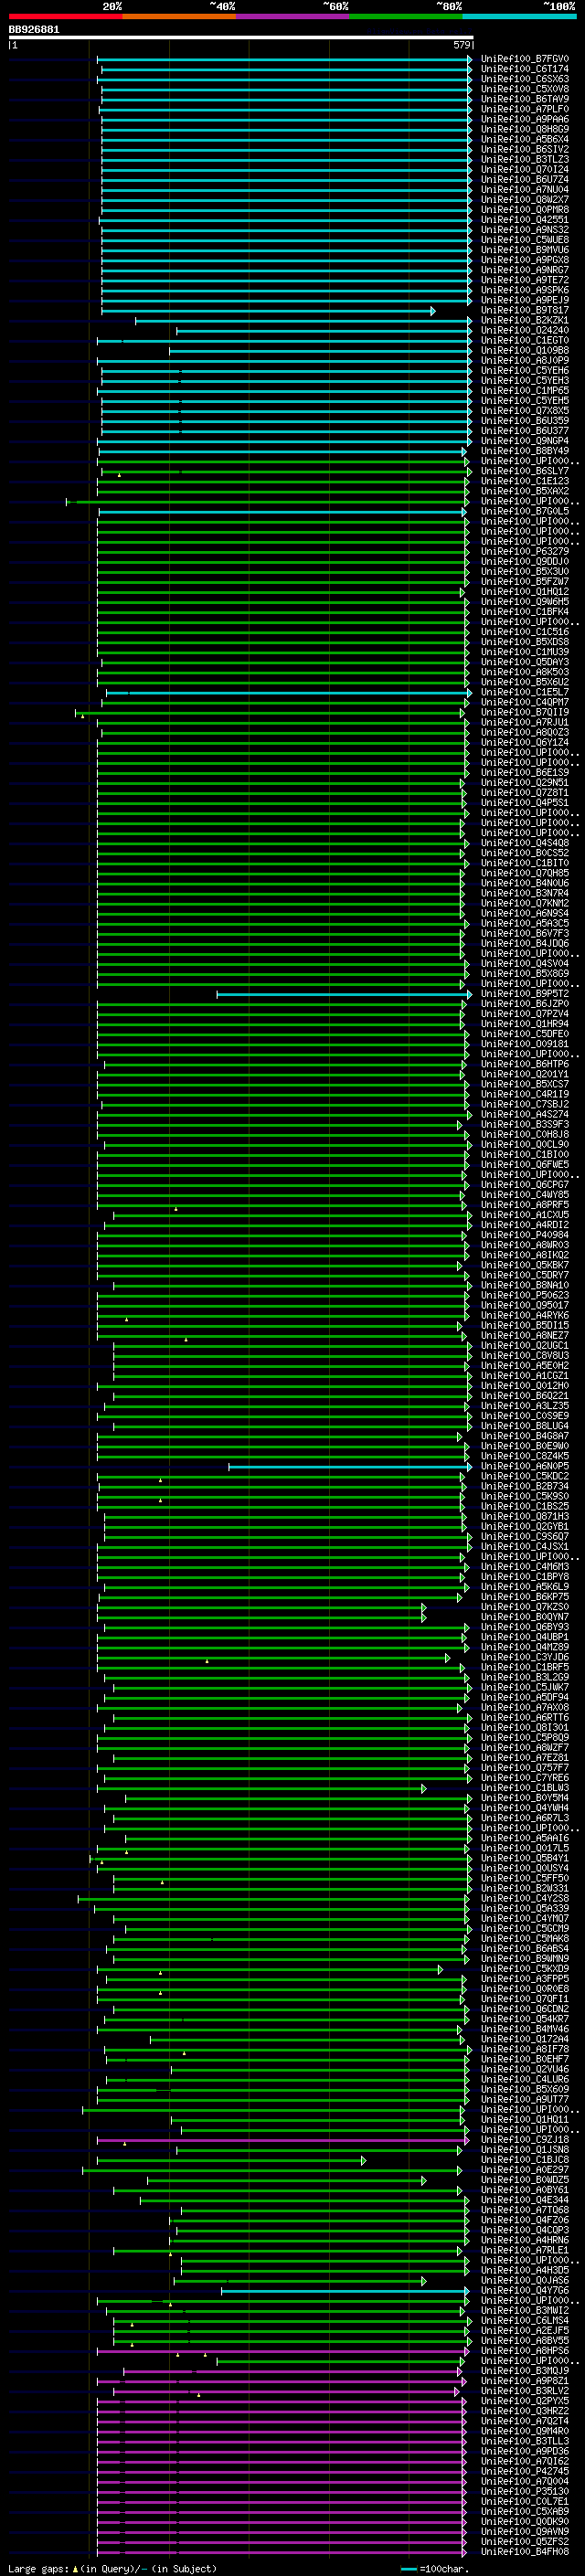The height and width of the screenshot is (2576, 585).
Task: Click hit label UniRef100_A9PEJ9
Action: pyautogui.click(x=525, y=300)
